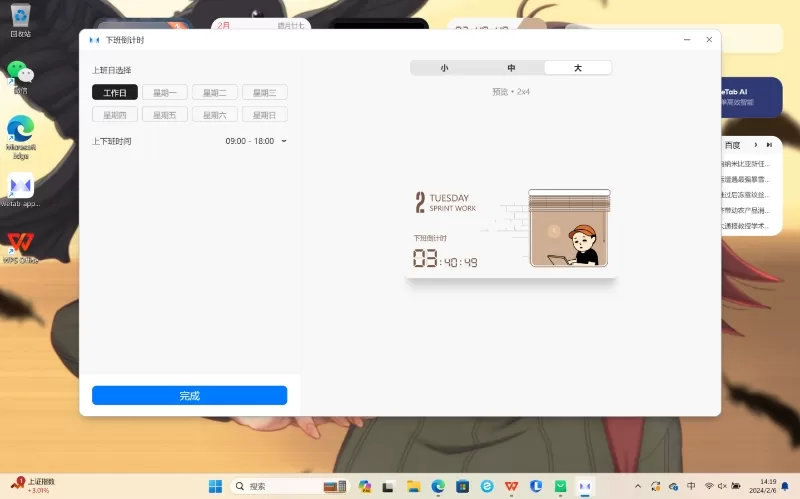Open WeChat desktop icon
Viewport: 800px width, 499px height.
tap(20, 74)
